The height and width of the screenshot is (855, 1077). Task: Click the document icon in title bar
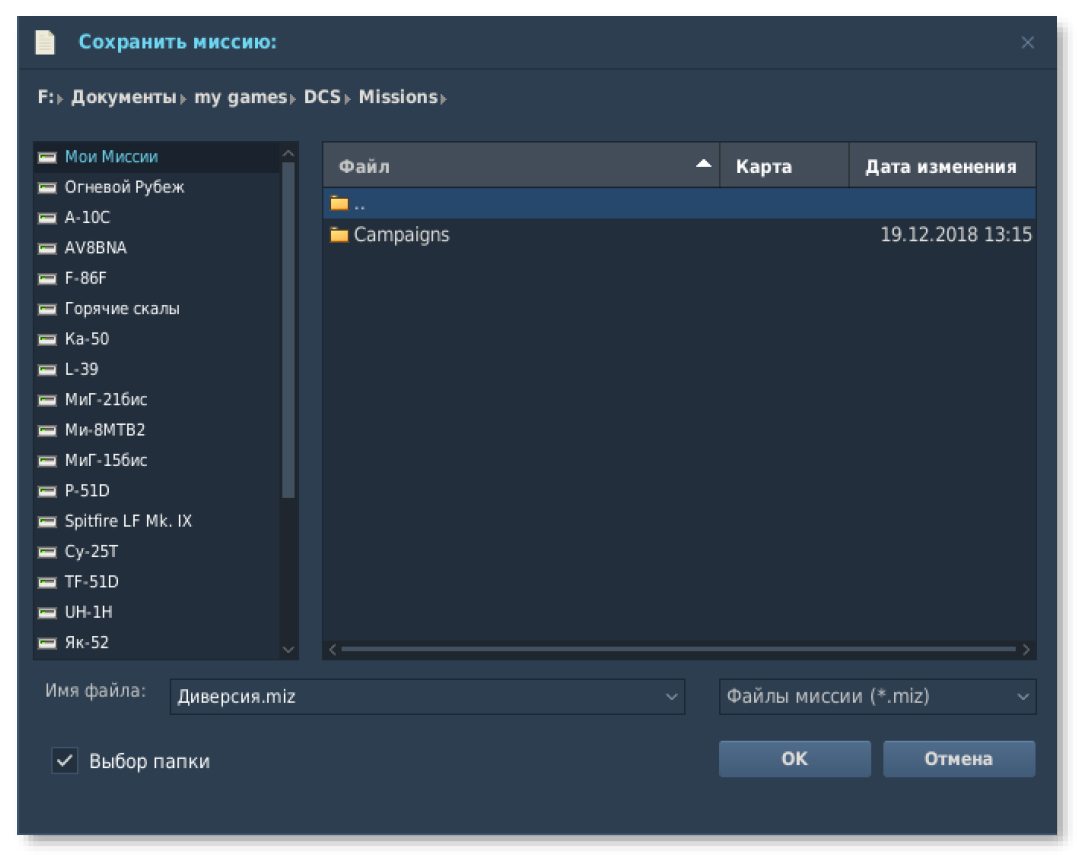click(45, 42)
